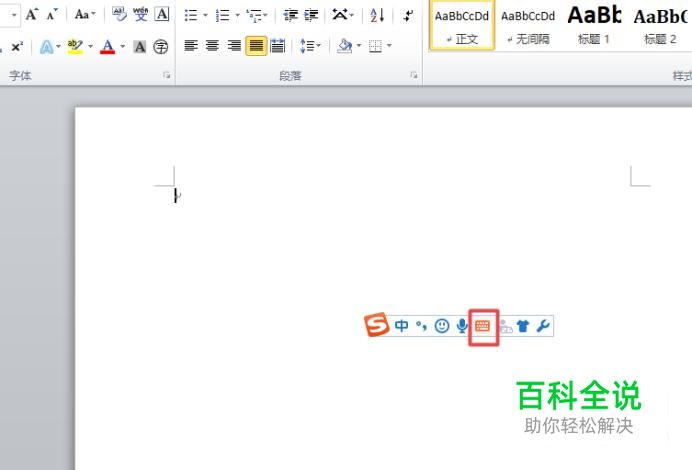Image resolution: width=692 pixels, height=470 pixels.
Task: Open the Paragraph (段落) dialog launcher
Action: (414, 75)
